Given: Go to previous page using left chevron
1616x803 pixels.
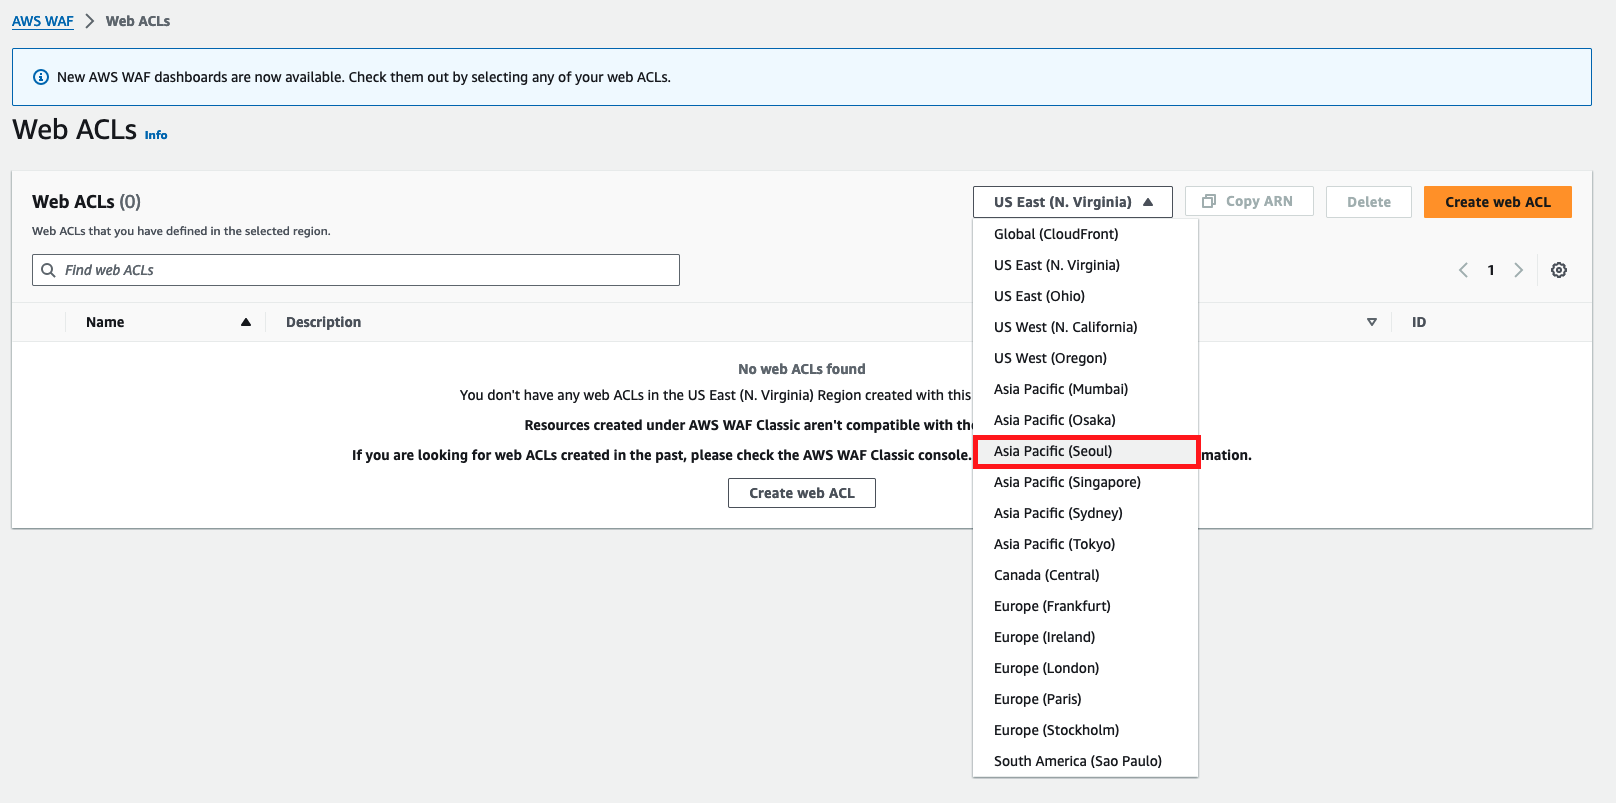Looking at the screenshot, I should 1463,270.
